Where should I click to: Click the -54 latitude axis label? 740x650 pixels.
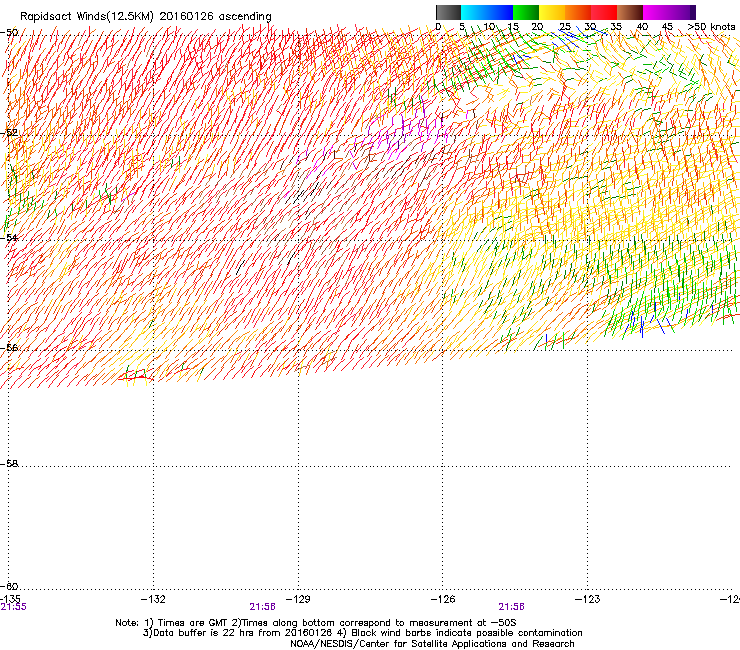click(x=9, y=238)
